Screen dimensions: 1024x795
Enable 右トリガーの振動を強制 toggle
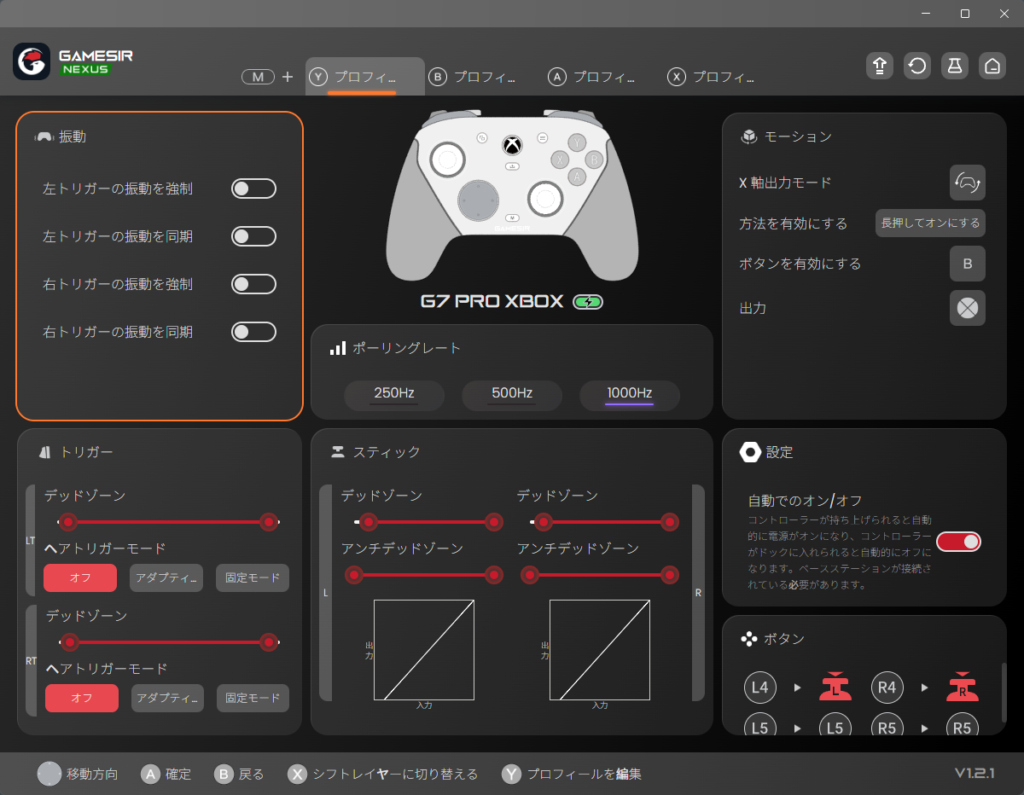pos(253,284)
